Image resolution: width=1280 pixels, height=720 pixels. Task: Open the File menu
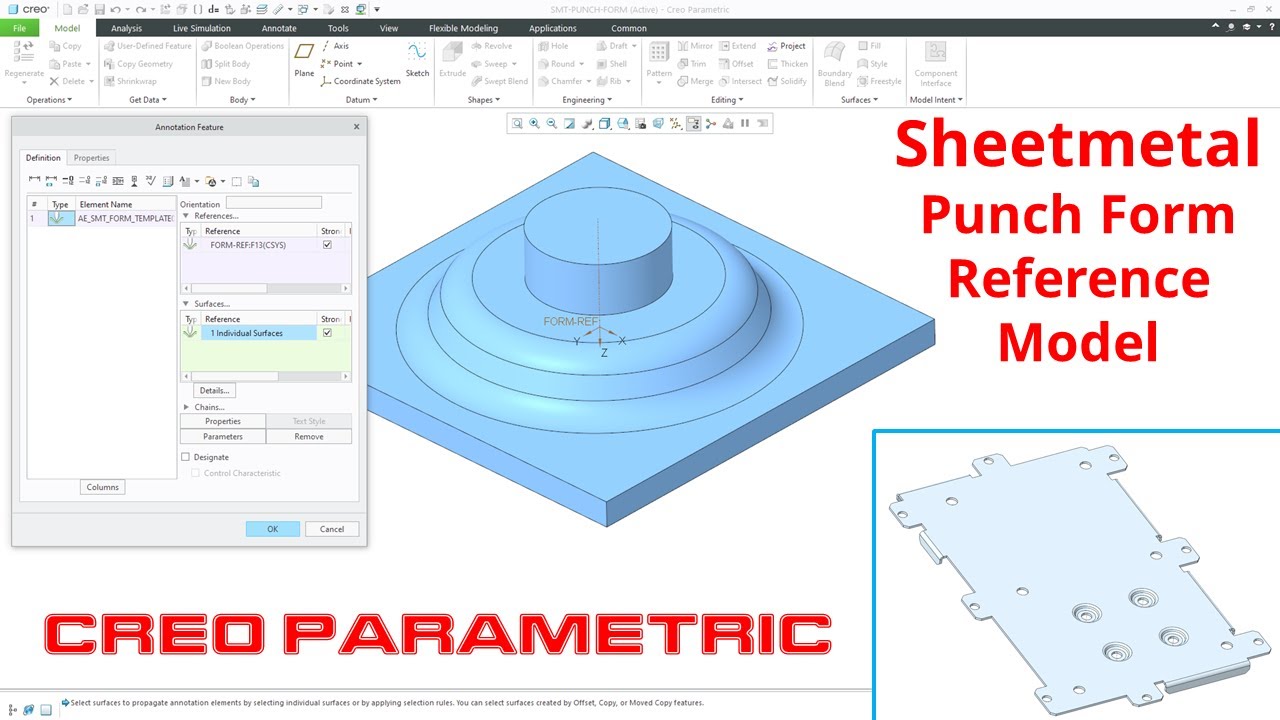point(19,28)
